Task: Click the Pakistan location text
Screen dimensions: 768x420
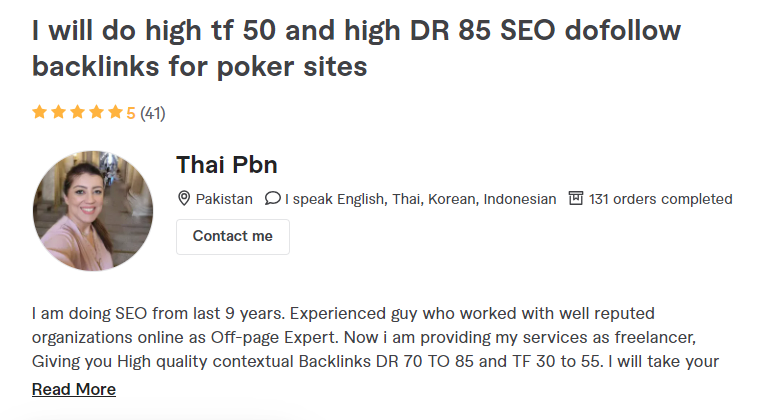Action: (224, 199)
